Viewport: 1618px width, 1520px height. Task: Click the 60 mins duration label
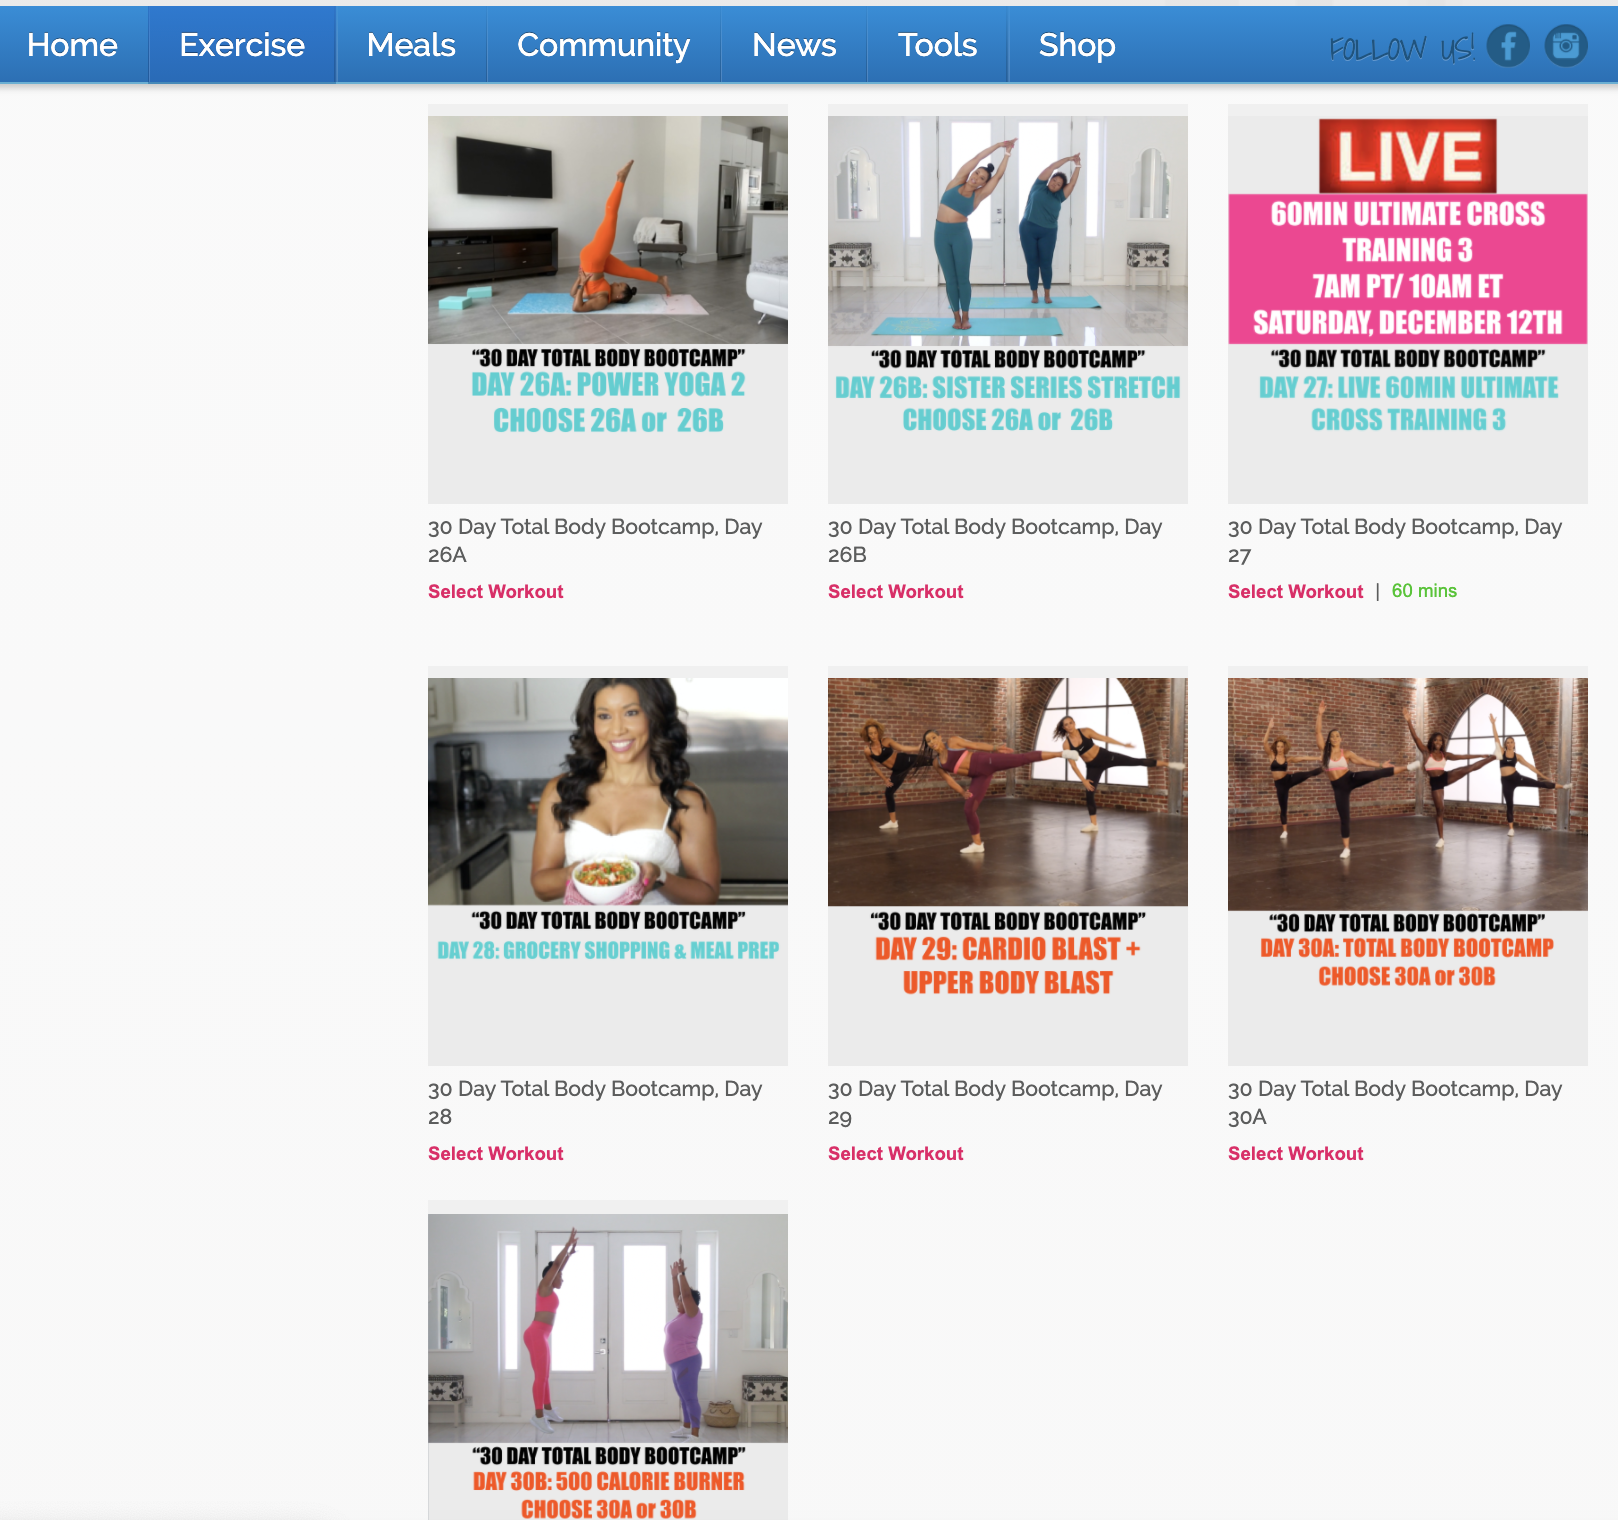click(x=1424, y=591)
